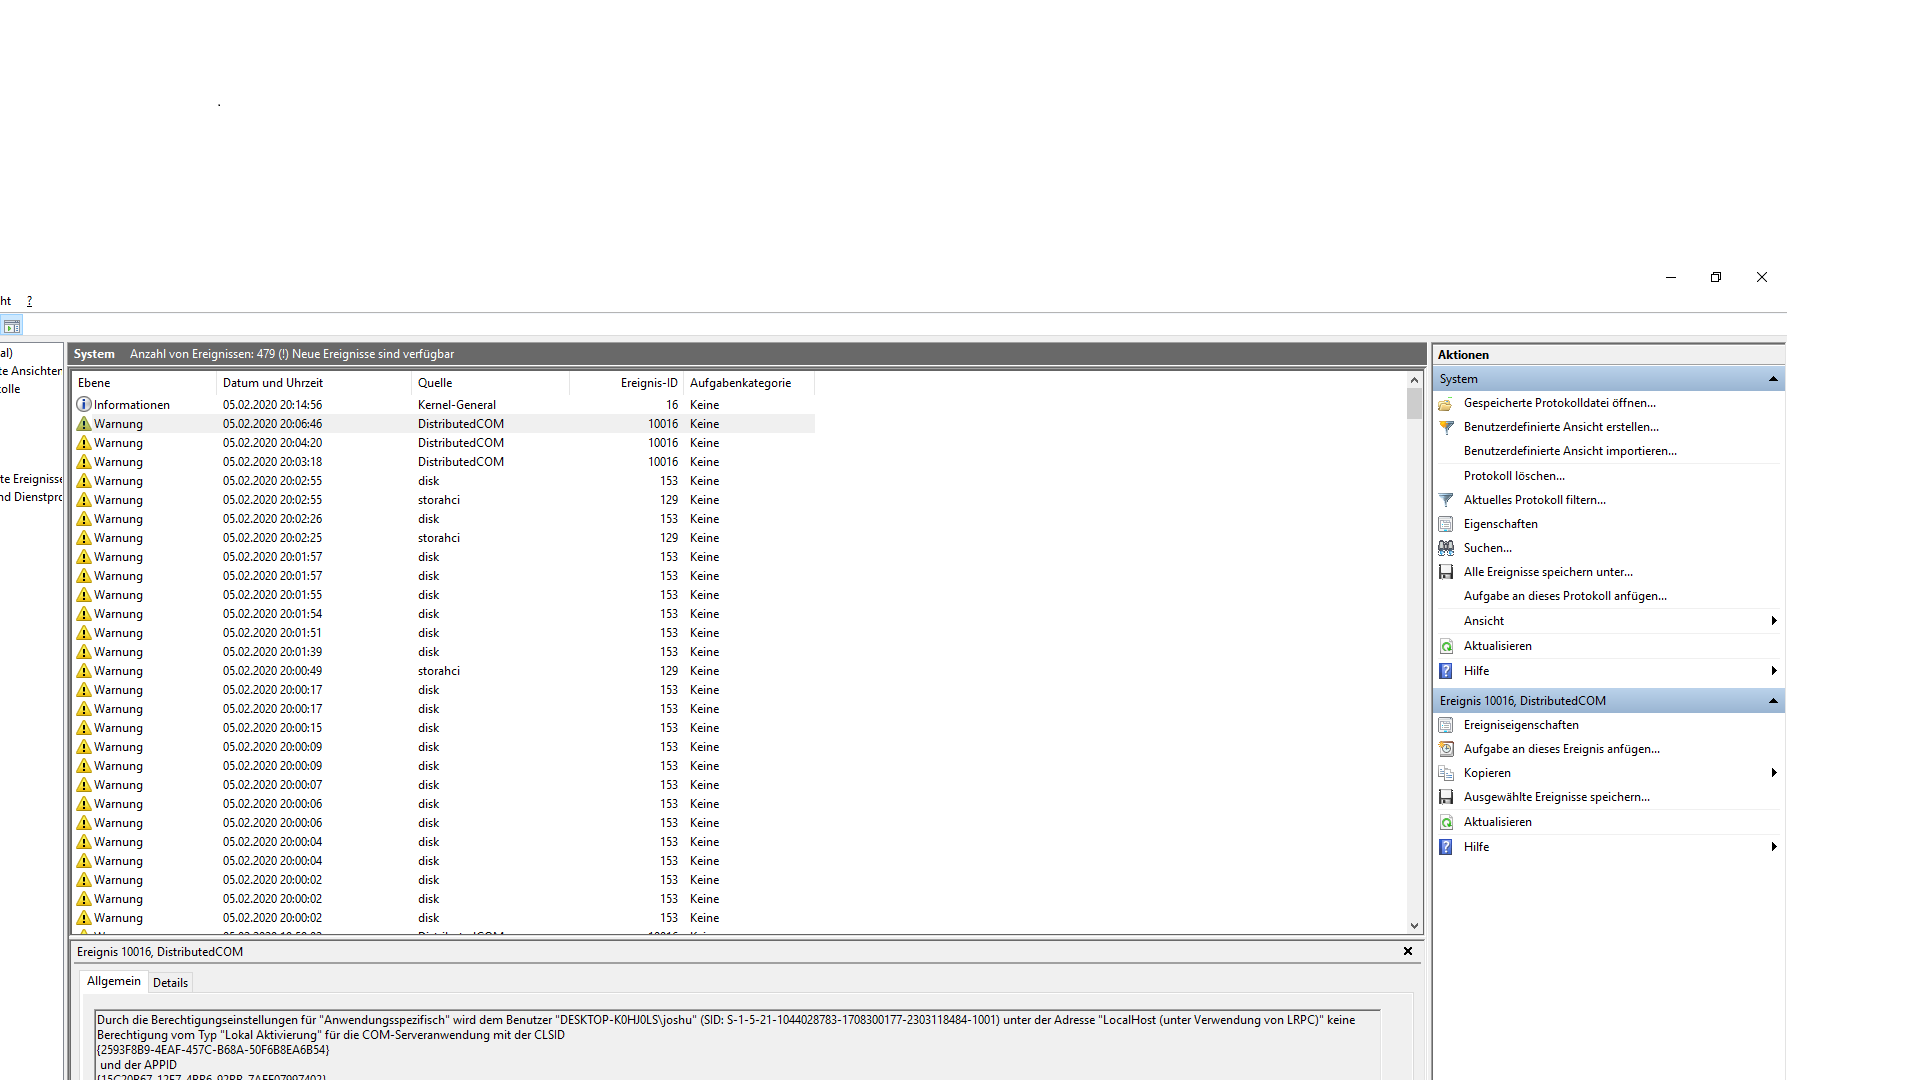Expand the Kopieren submenu arrow
The width and height of the screenshot is (1920, 1080).
[1773, 773]
